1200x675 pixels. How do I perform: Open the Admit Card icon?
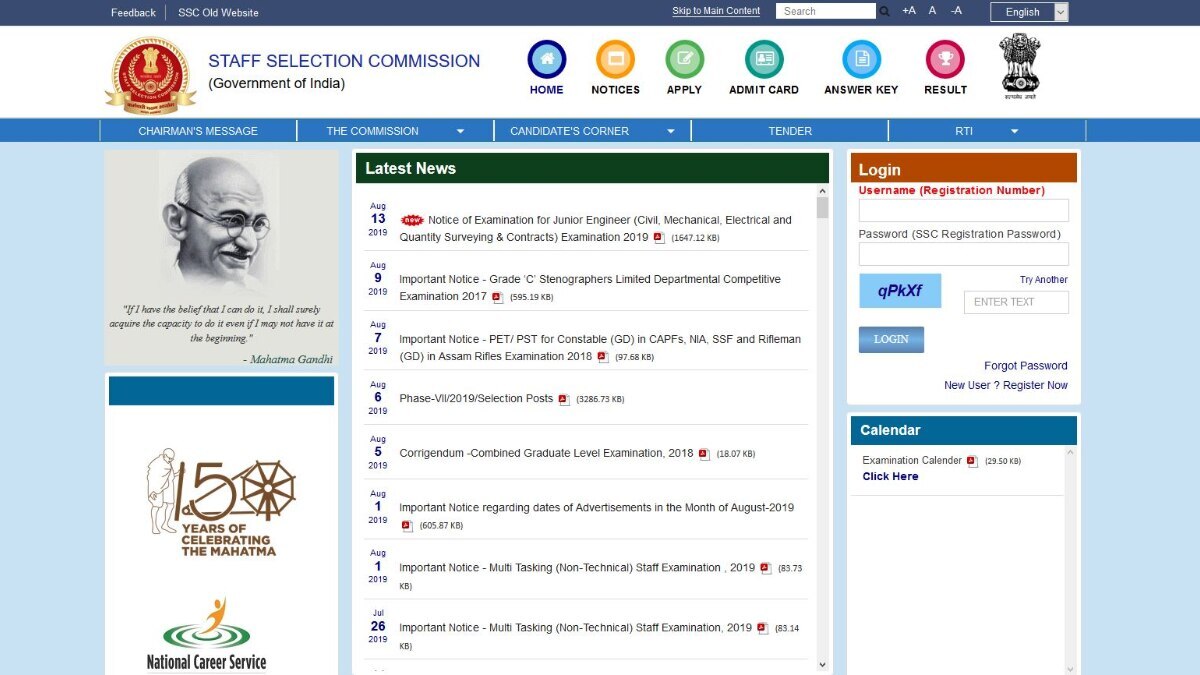point(764,59)
